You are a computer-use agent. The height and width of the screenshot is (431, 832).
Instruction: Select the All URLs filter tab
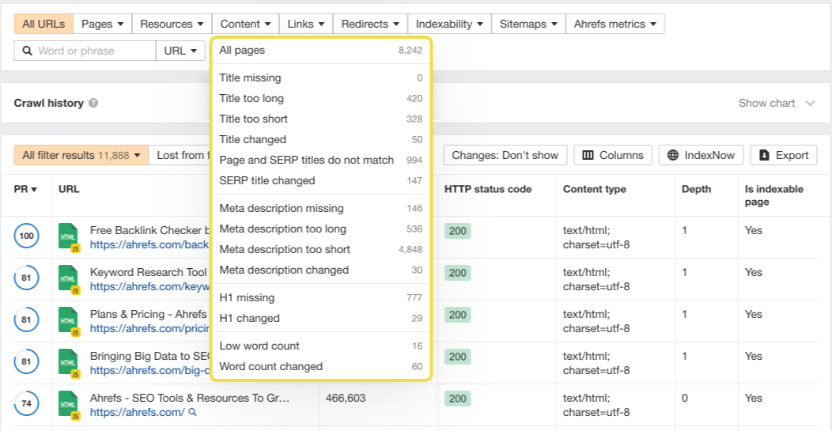pos(44,24)
